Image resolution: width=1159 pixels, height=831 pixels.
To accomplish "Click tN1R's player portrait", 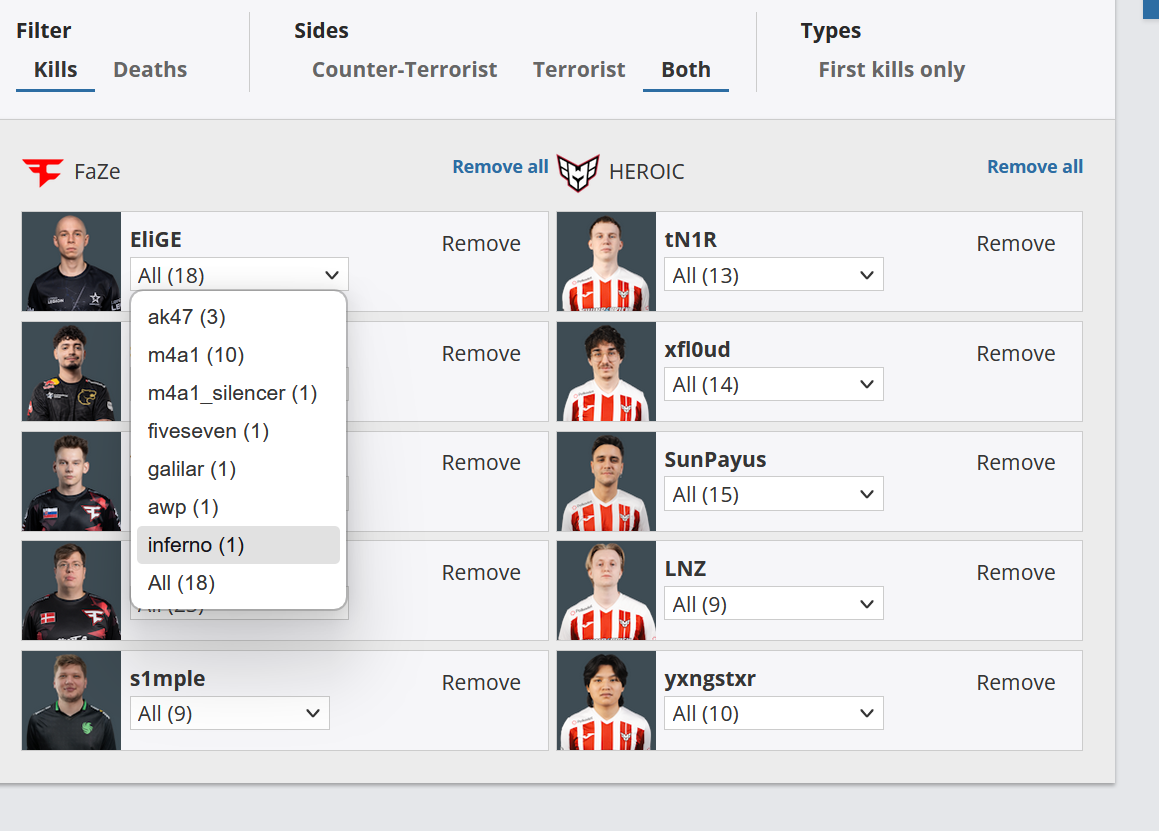I will (606, 261).
